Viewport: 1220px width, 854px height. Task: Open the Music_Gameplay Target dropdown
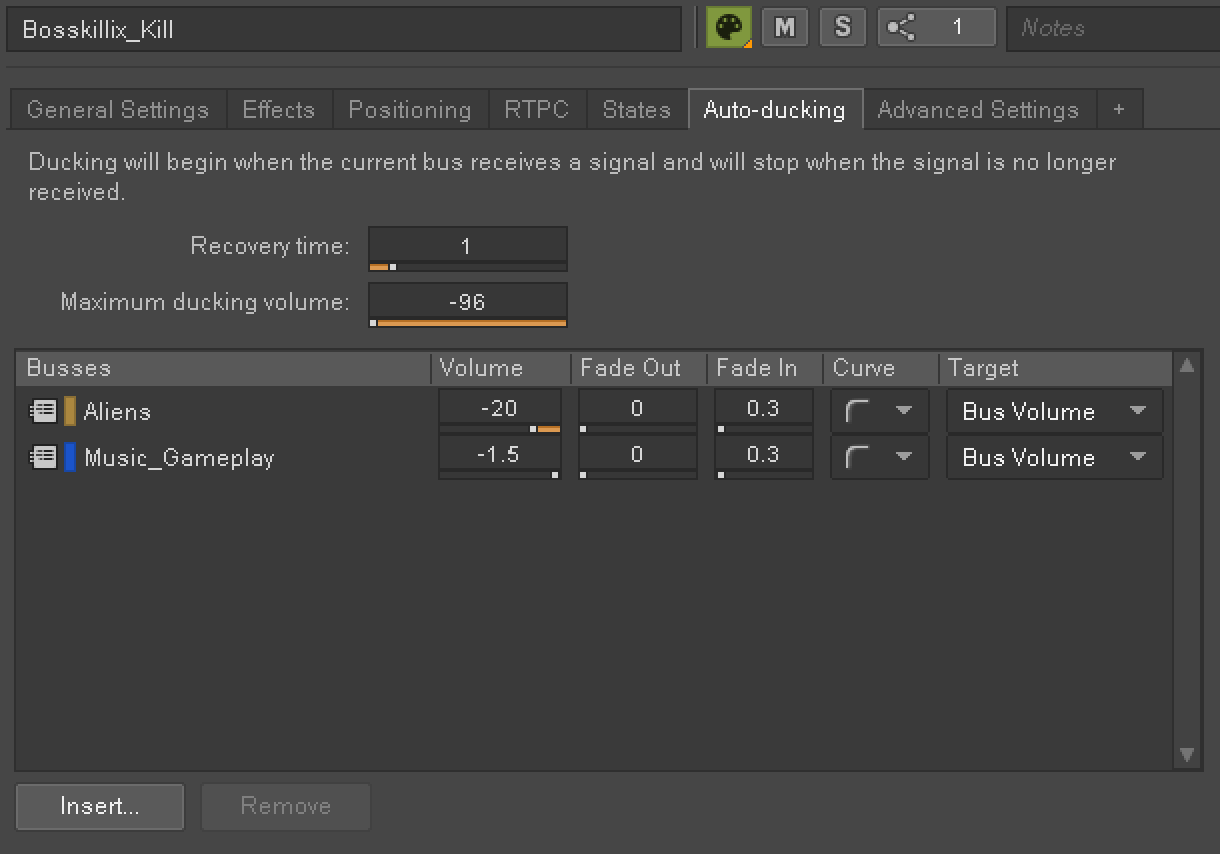[1054, 457]
